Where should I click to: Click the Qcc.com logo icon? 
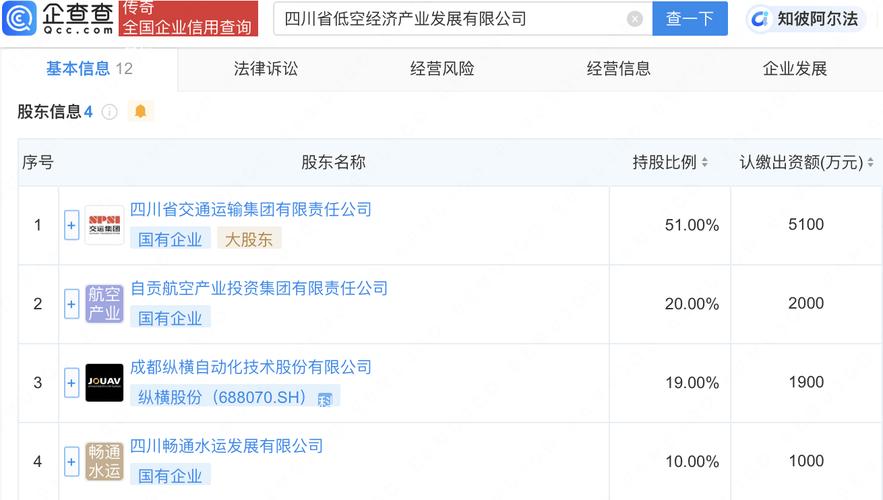coord(22,18)
